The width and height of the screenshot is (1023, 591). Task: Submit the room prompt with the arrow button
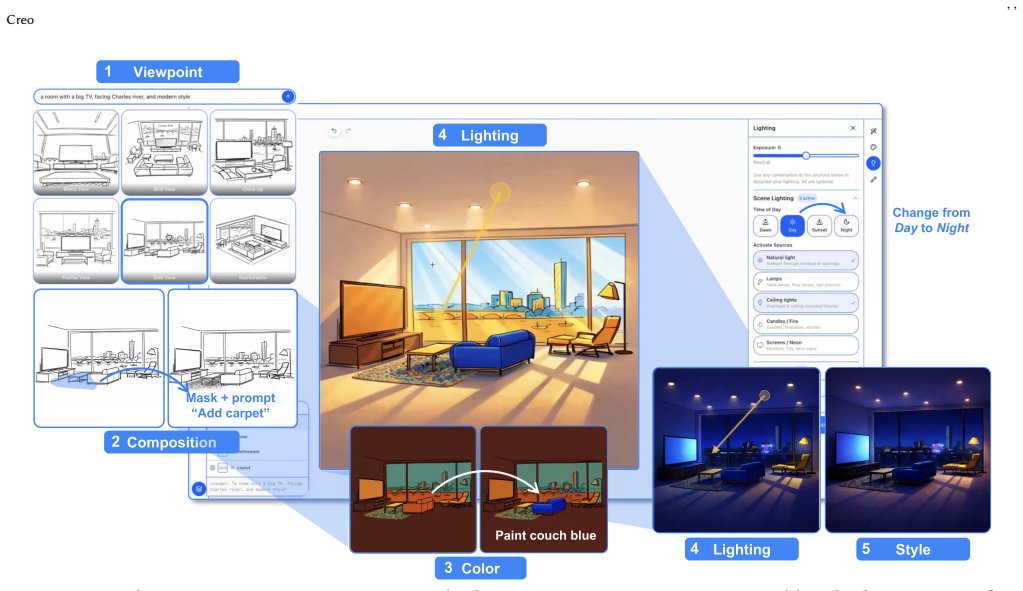288,97
